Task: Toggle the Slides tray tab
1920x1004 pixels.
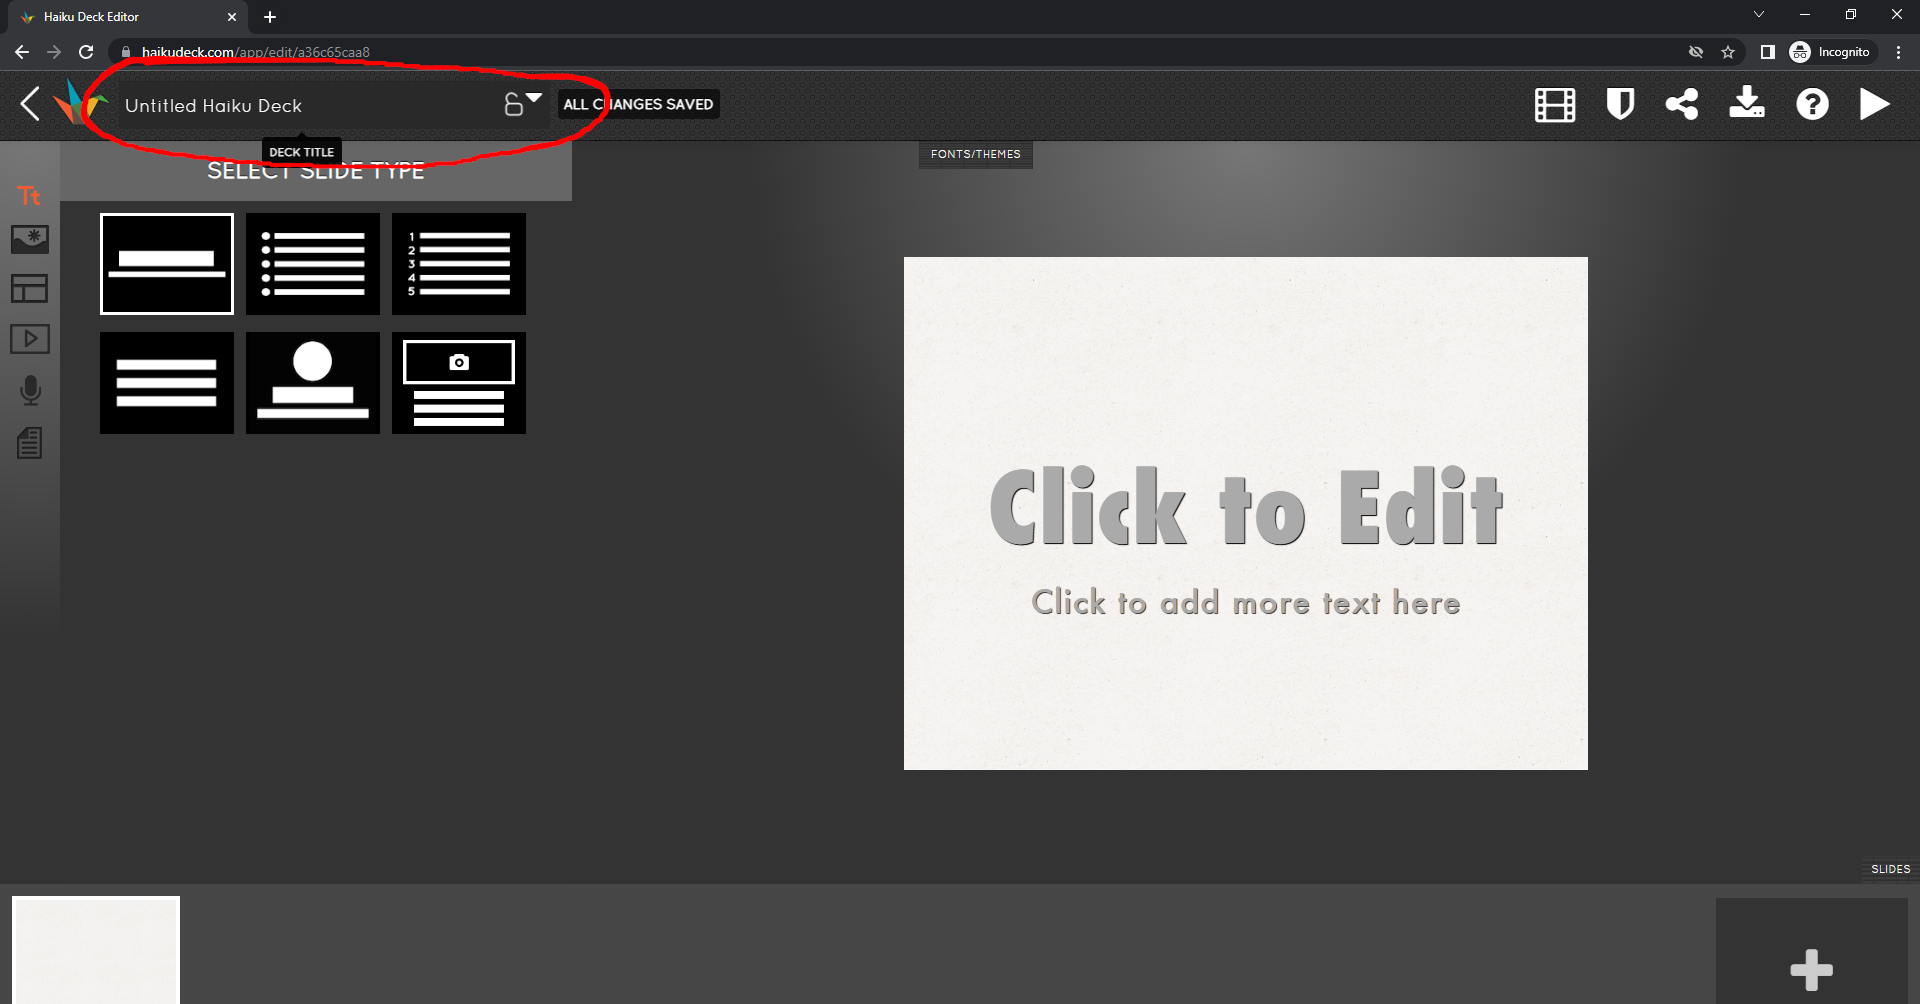Action: click(x=1890, y=869)
